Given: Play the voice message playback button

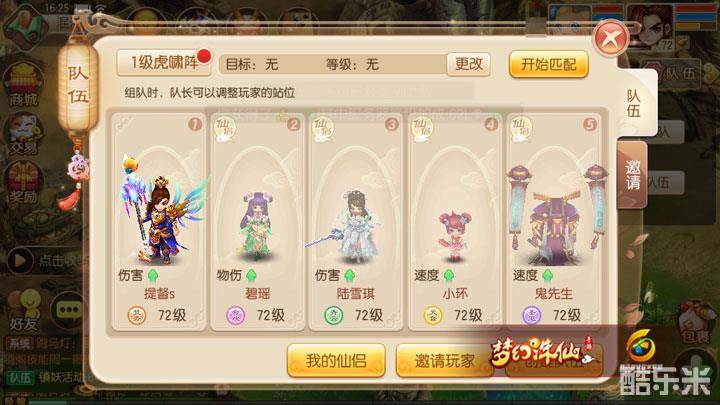Looking at the screenshot, I should tap(20, 260).
